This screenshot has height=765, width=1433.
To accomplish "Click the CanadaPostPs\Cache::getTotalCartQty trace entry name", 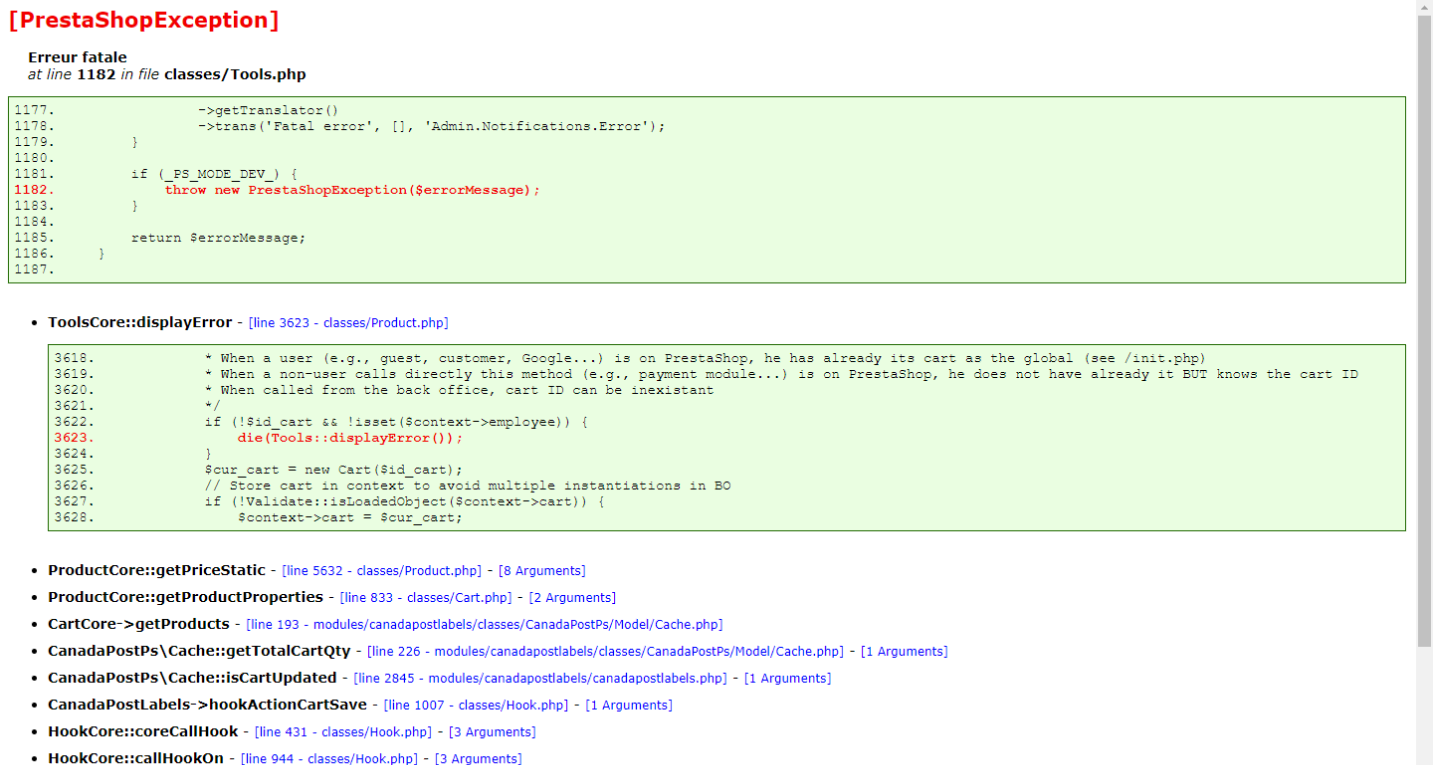I will pyautogui.click(x=199, y=651).
